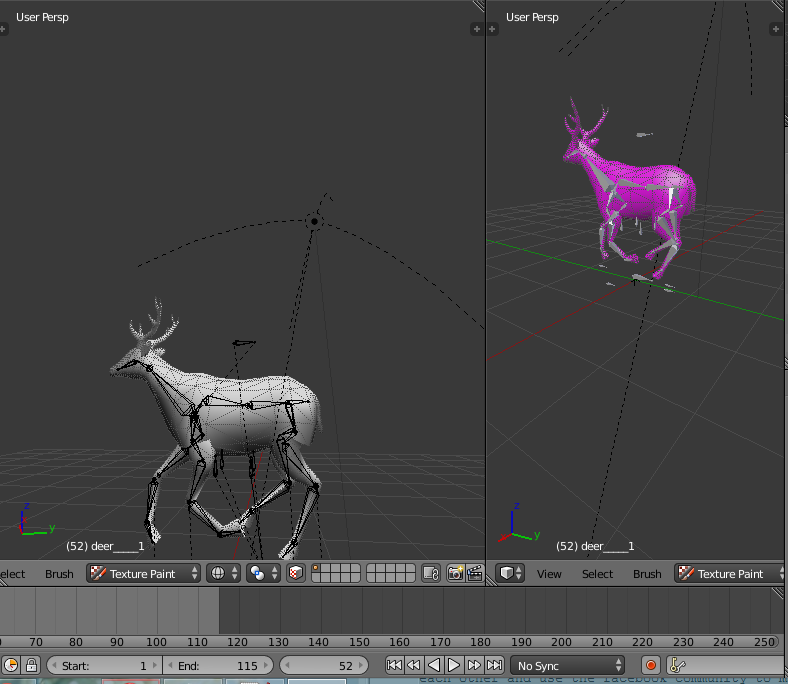Toggle the timeline lock time to other windows
The width and height of the screenshot is (788, 684).
[31, 665]
